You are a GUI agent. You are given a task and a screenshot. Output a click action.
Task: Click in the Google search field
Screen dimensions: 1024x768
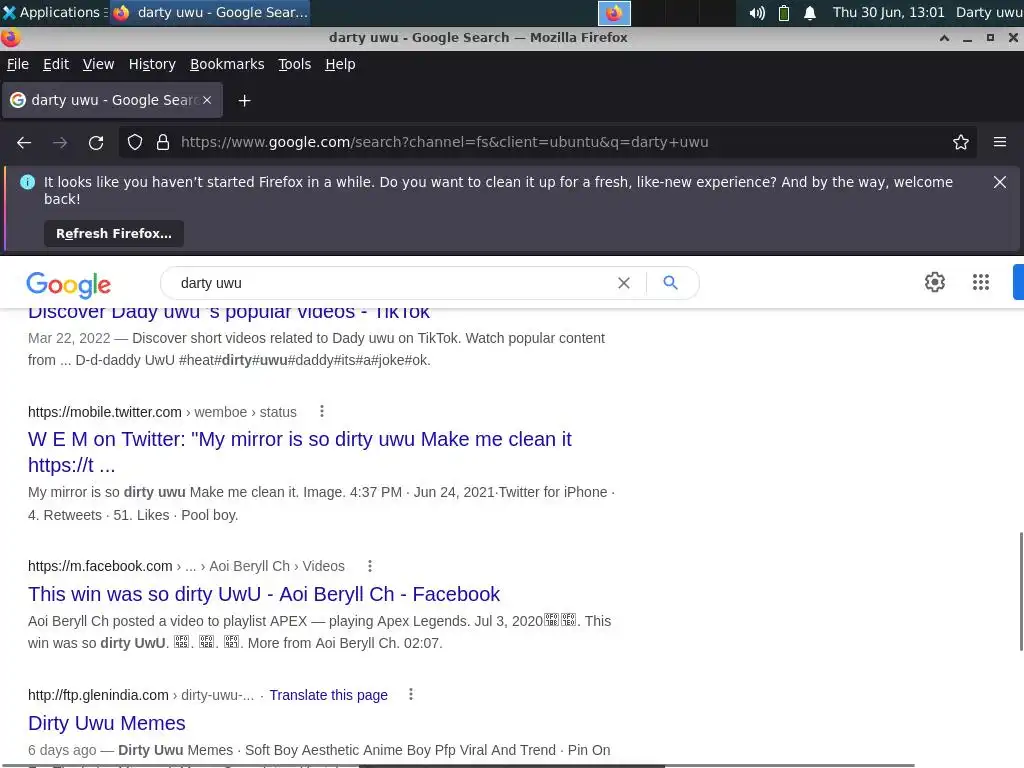tap(392, 283)
